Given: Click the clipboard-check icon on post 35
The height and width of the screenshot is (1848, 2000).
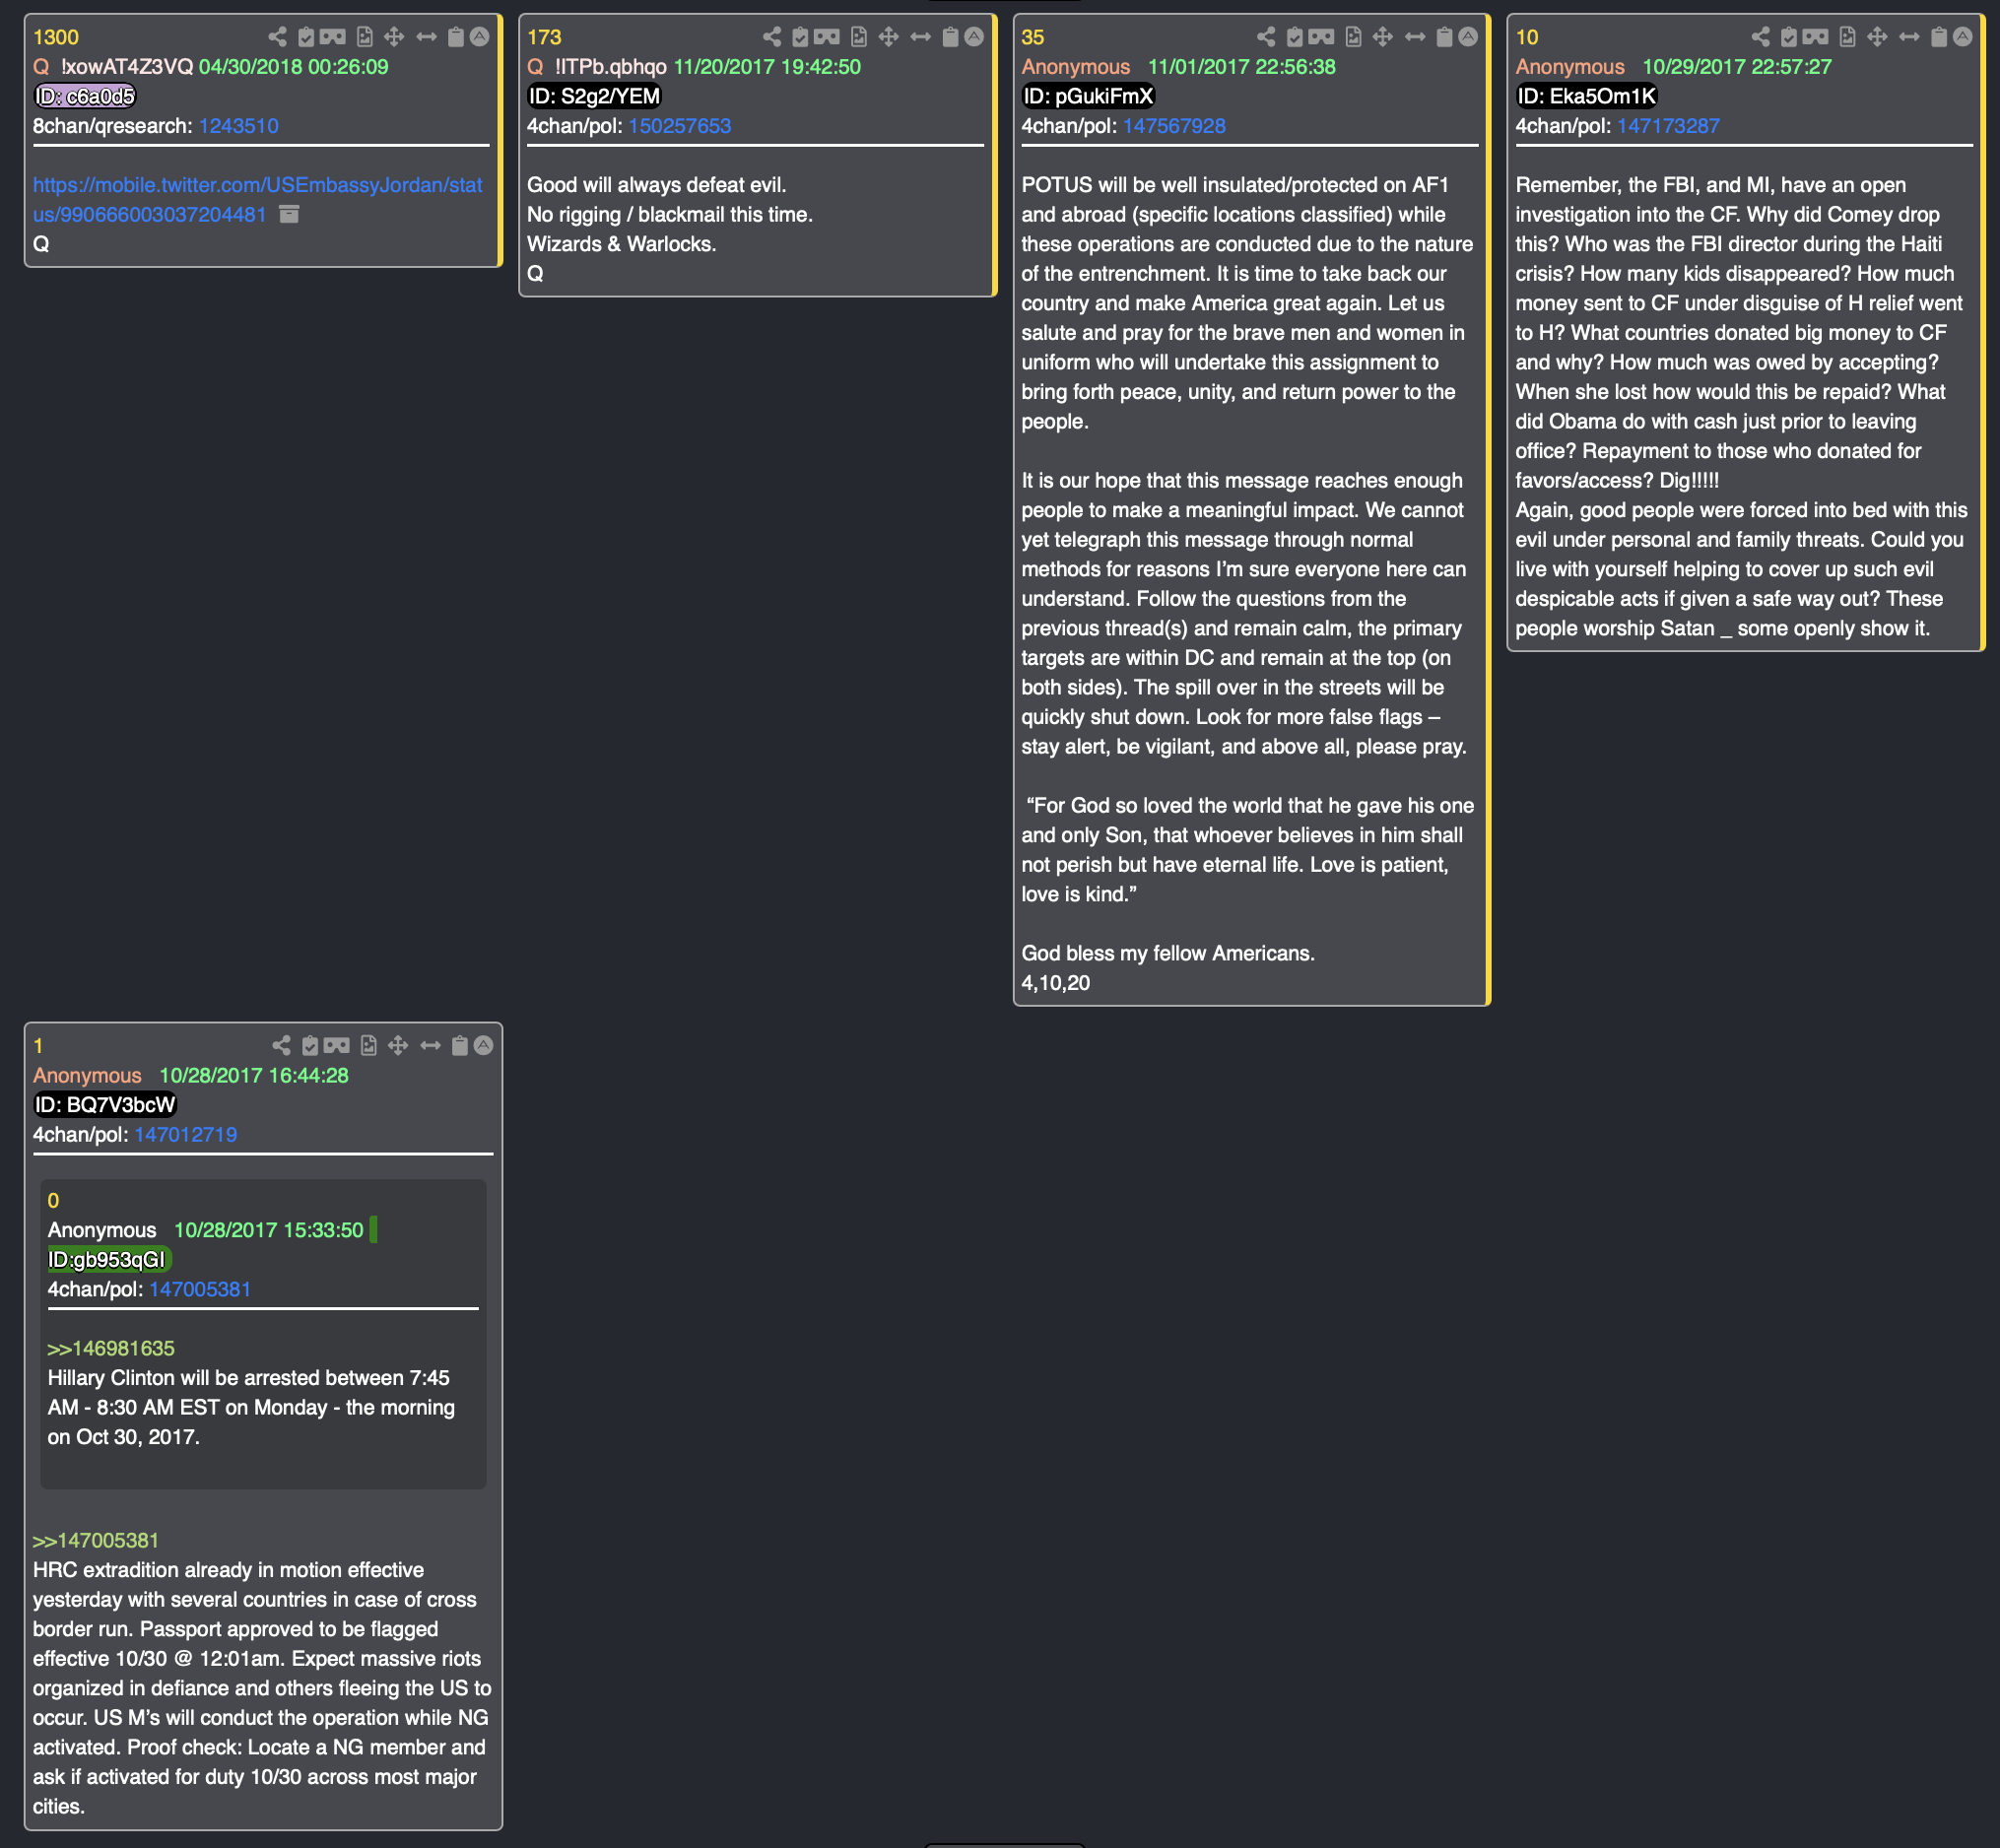Looking at the screenshot, I should pyautogui.click(x=1295, y=37).
